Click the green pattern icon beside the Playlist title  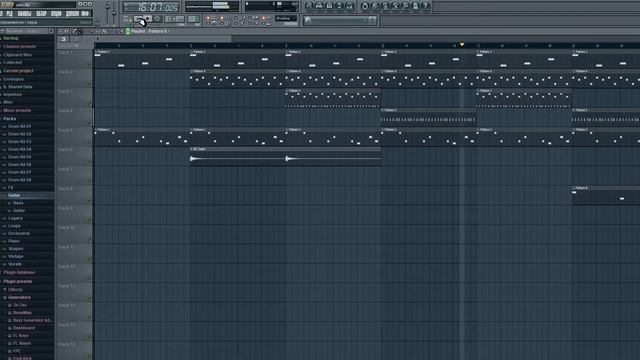(128, 31)
